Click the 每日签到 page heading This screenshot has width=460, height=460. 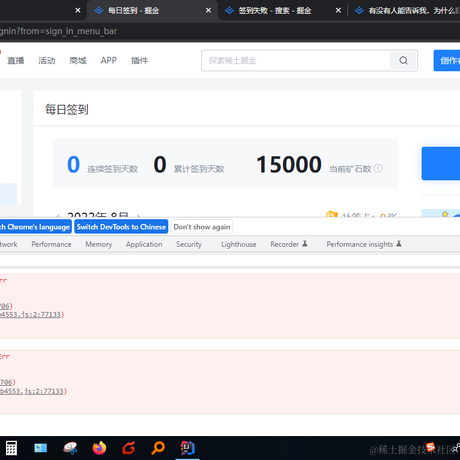(x=67, y=109)
